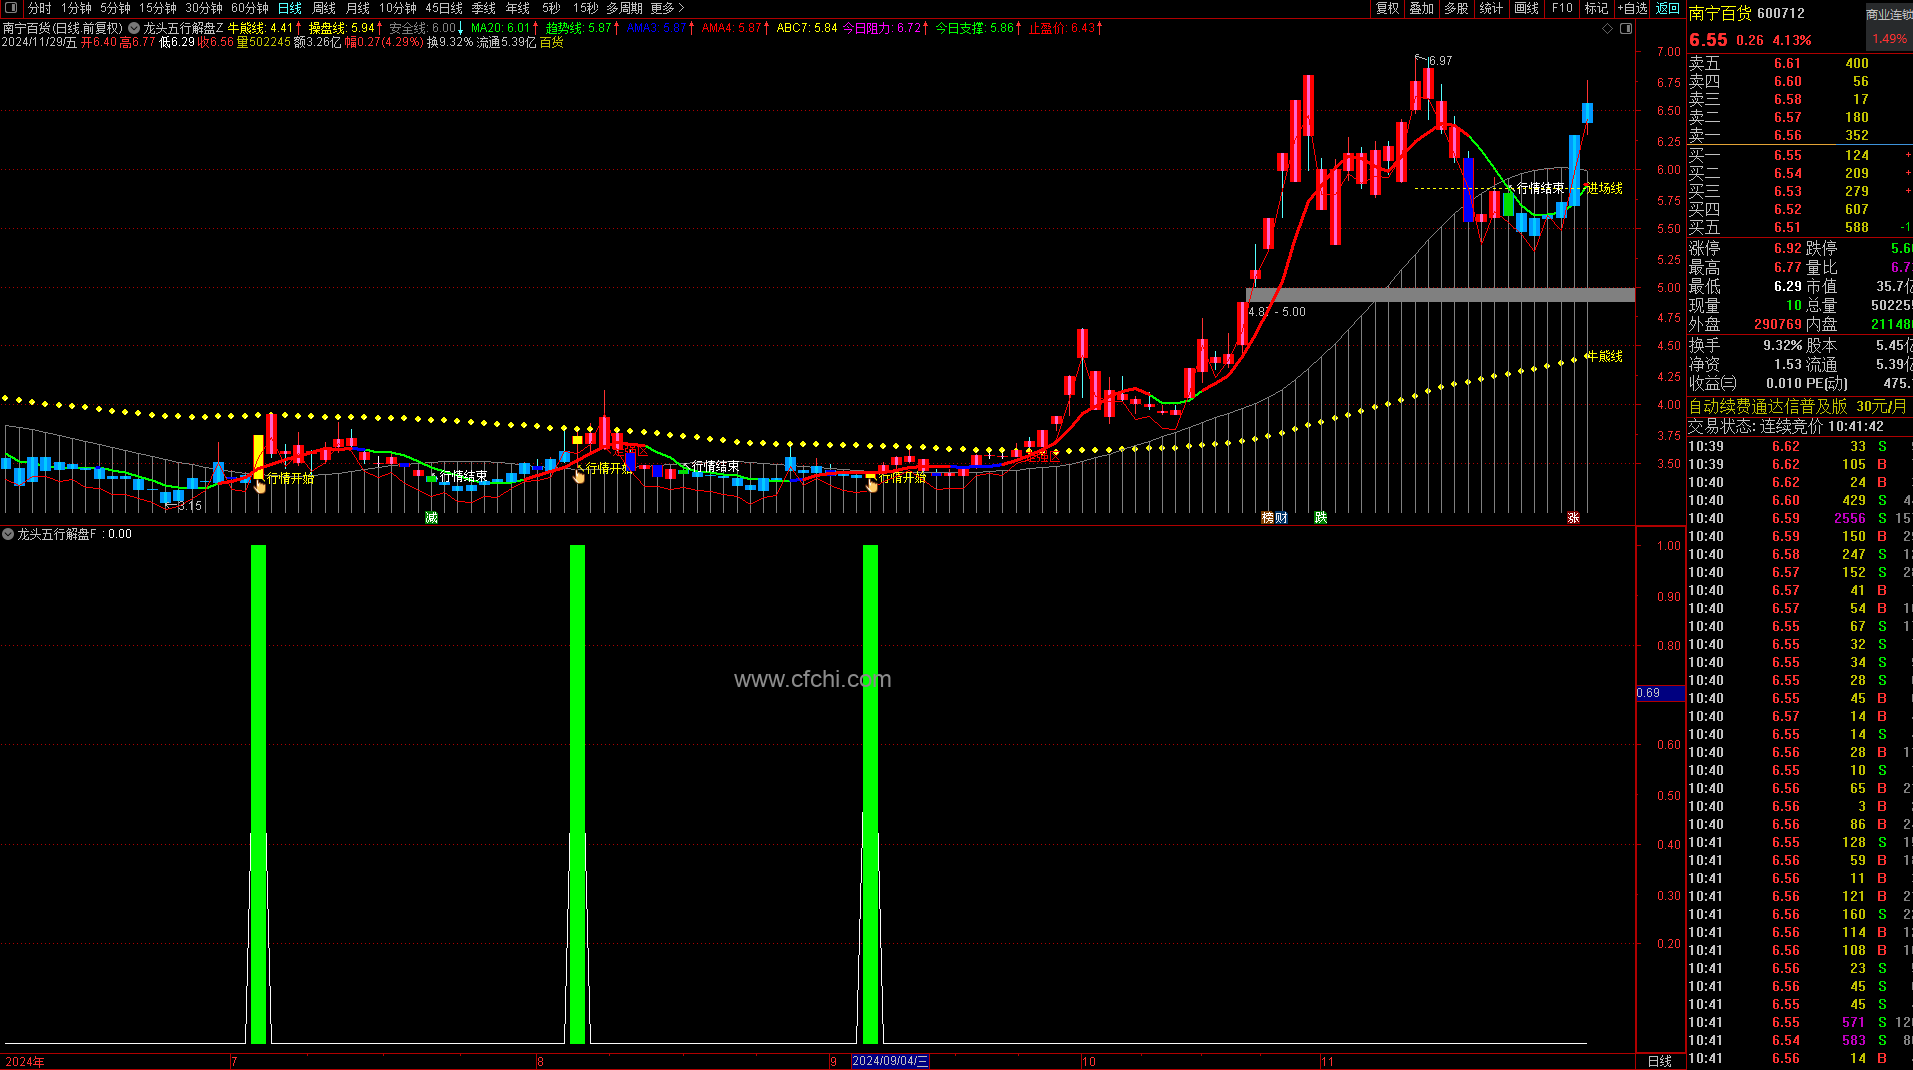Screen dimensions: 1913x1070
Task: Click the 返回 back button
Action: point(1668,8)
